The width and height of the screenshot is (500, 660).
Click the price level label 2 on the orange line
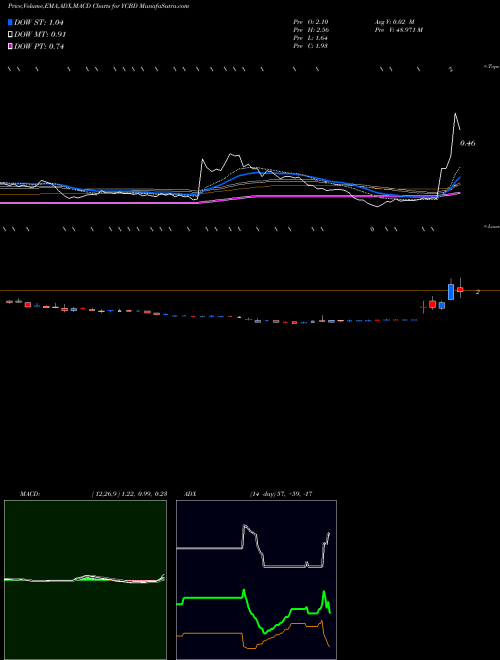coord(478,292)
